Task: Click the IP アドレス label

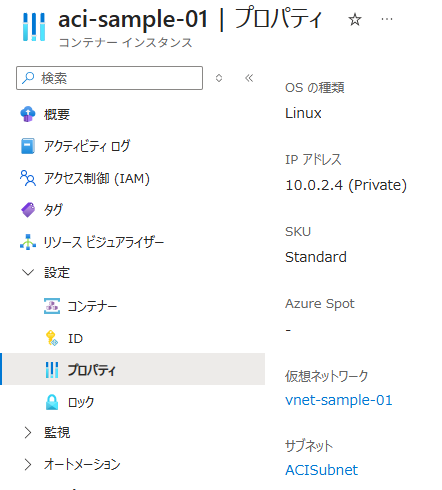Action: 313,159
